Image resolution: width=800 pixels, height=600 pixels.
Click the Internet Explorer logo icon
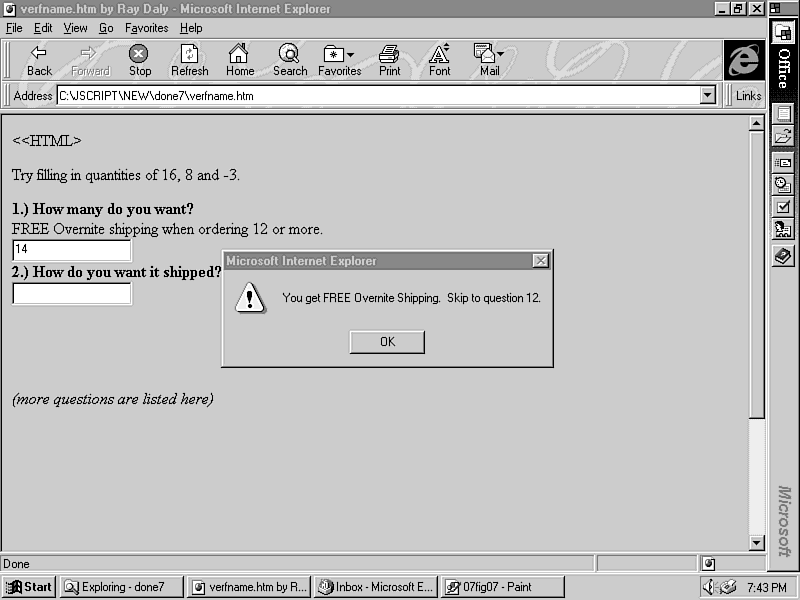click(x=744, y=60)
